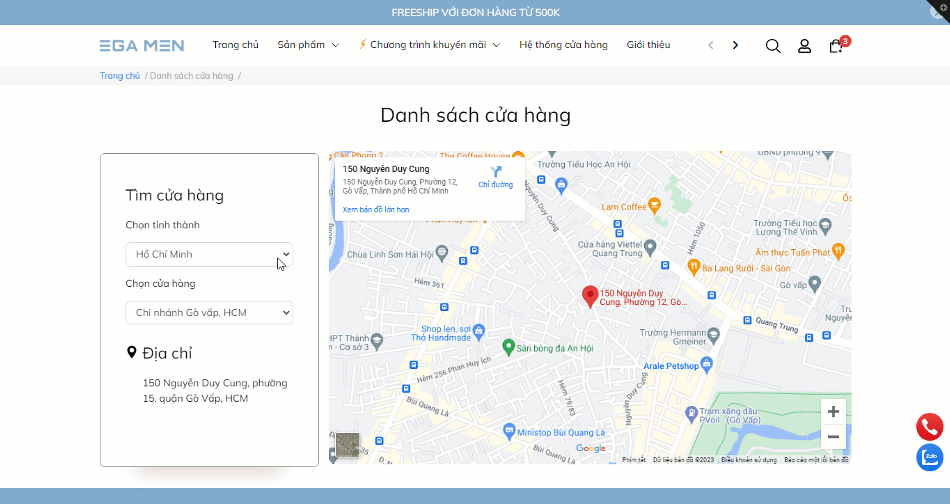Open the Zalo chat icon
Image resolution: width=950 pixels, height=504 pixels.
click(930, 458)
